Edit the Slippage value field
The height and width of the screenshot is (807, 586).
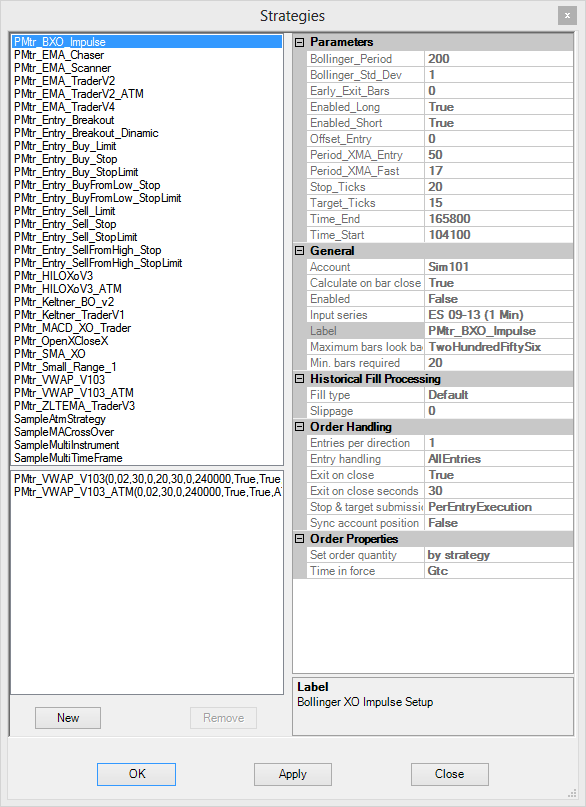(x=499, y=411)
